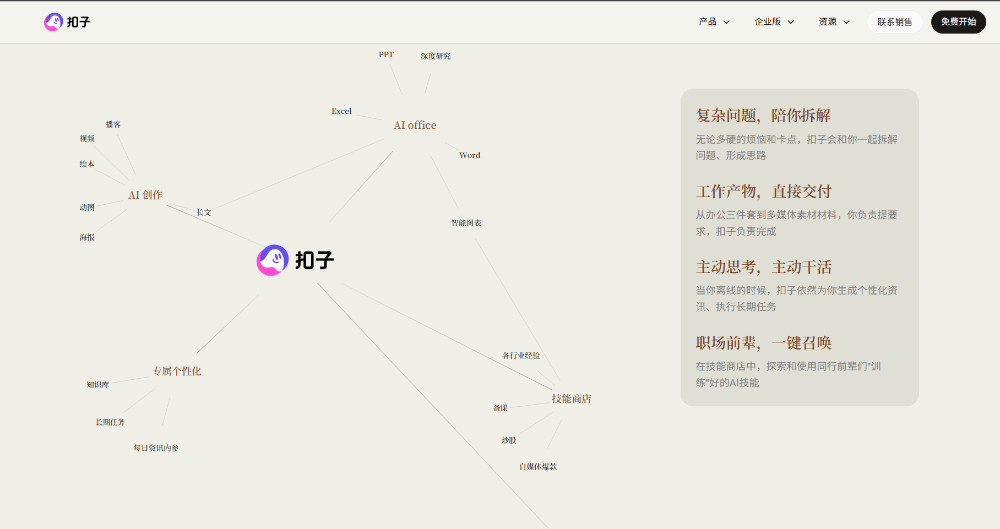Click the 备课 label
The width and height of the screenshot is (1000, 529).
point(501,408)
